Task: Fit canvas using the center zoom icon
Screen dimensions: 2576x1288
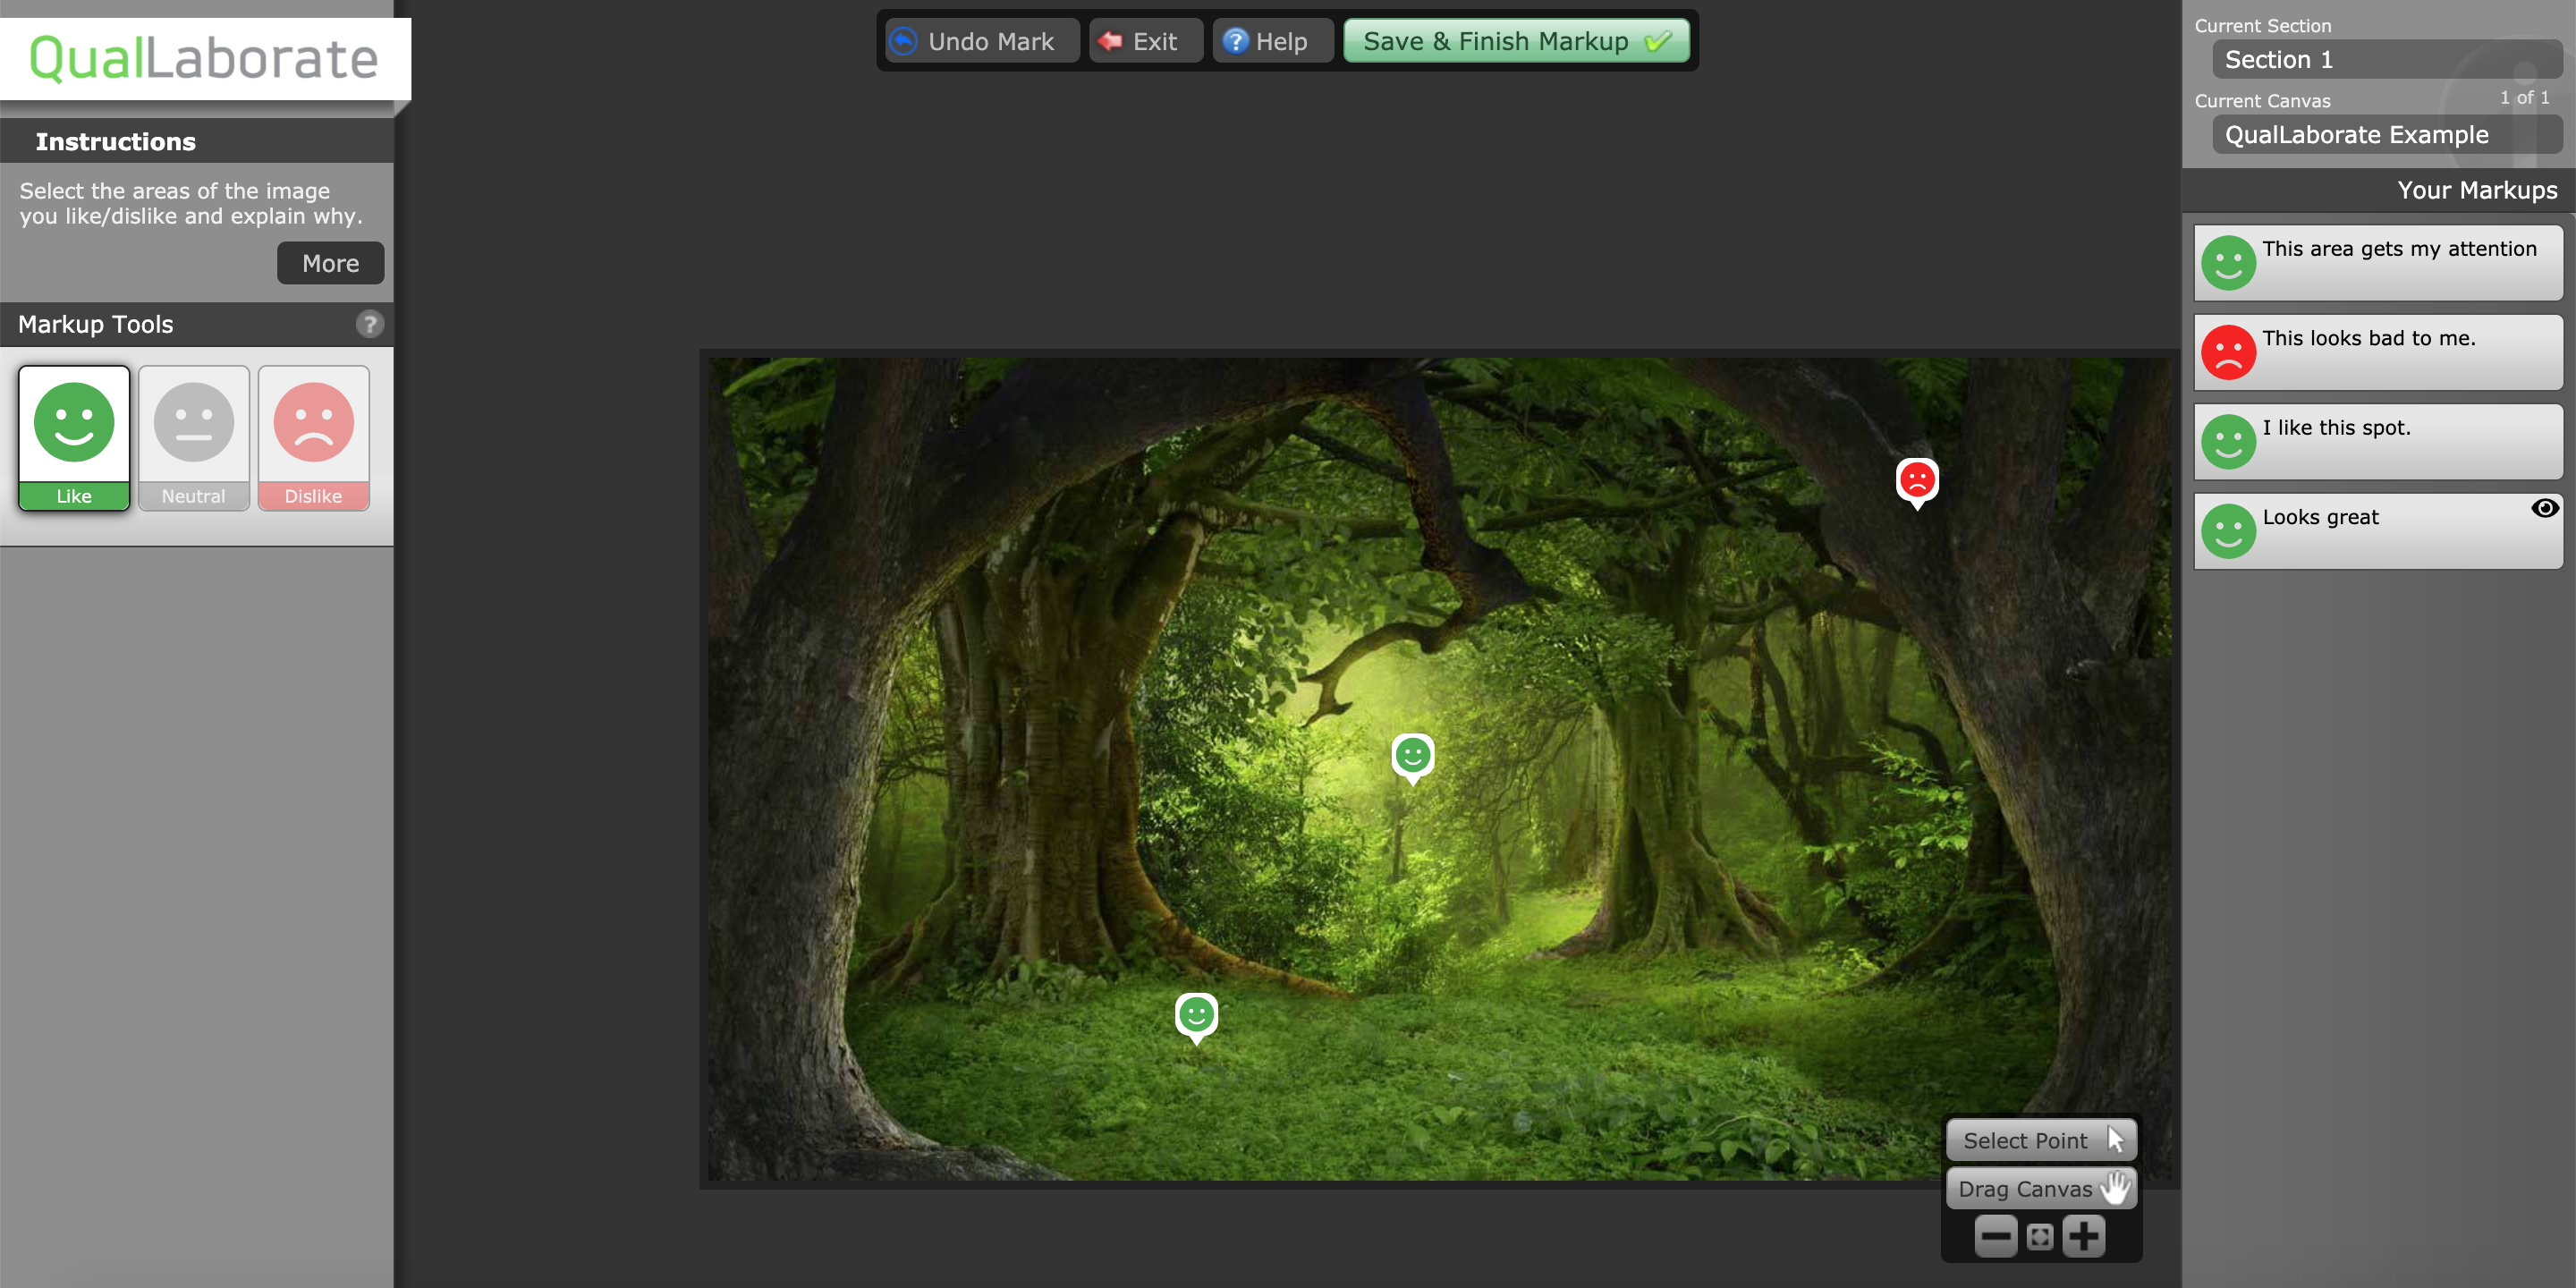Action: 2039,1237
